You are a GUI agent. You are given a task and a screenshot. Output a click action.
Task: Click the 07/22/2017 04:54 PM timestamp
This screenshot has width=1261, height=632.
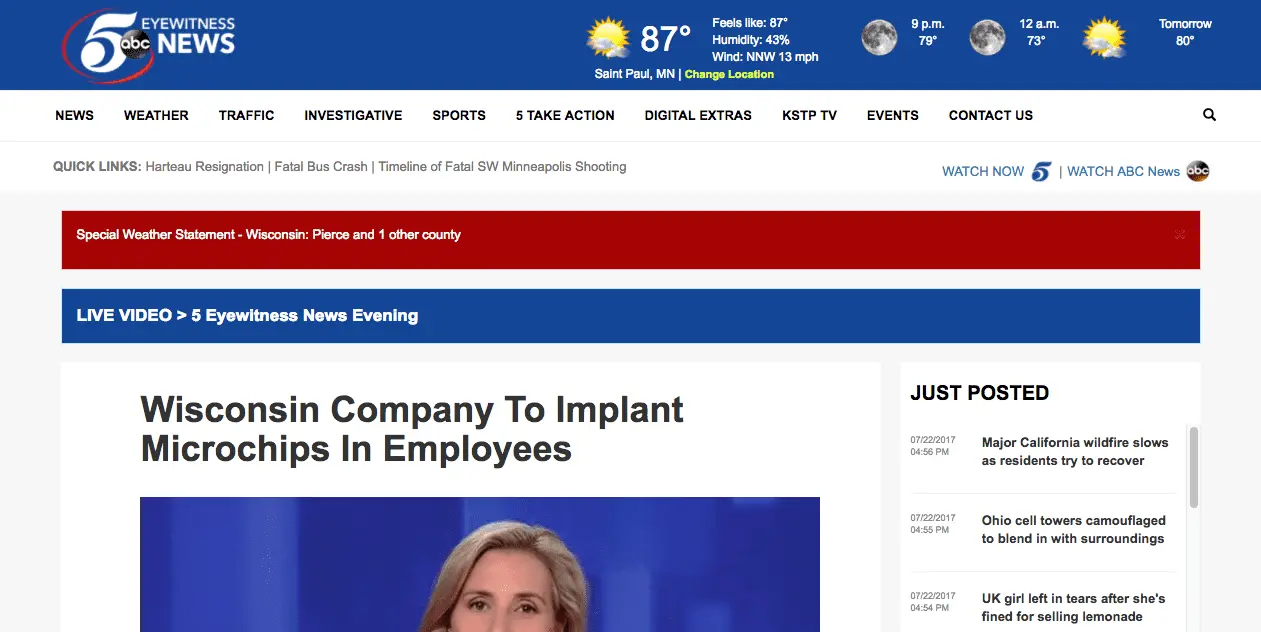933,602
